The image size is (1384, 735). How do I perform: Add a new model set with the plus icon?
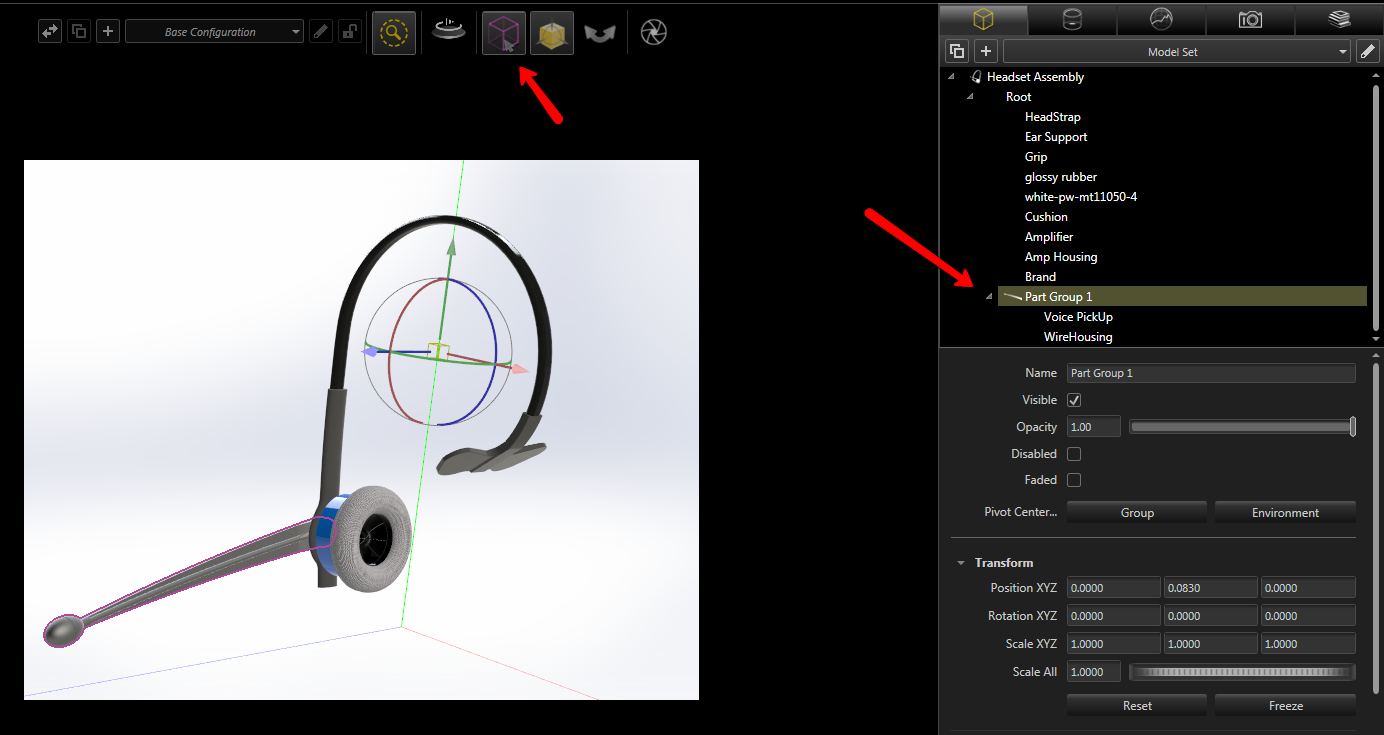[x=986, y=51]
